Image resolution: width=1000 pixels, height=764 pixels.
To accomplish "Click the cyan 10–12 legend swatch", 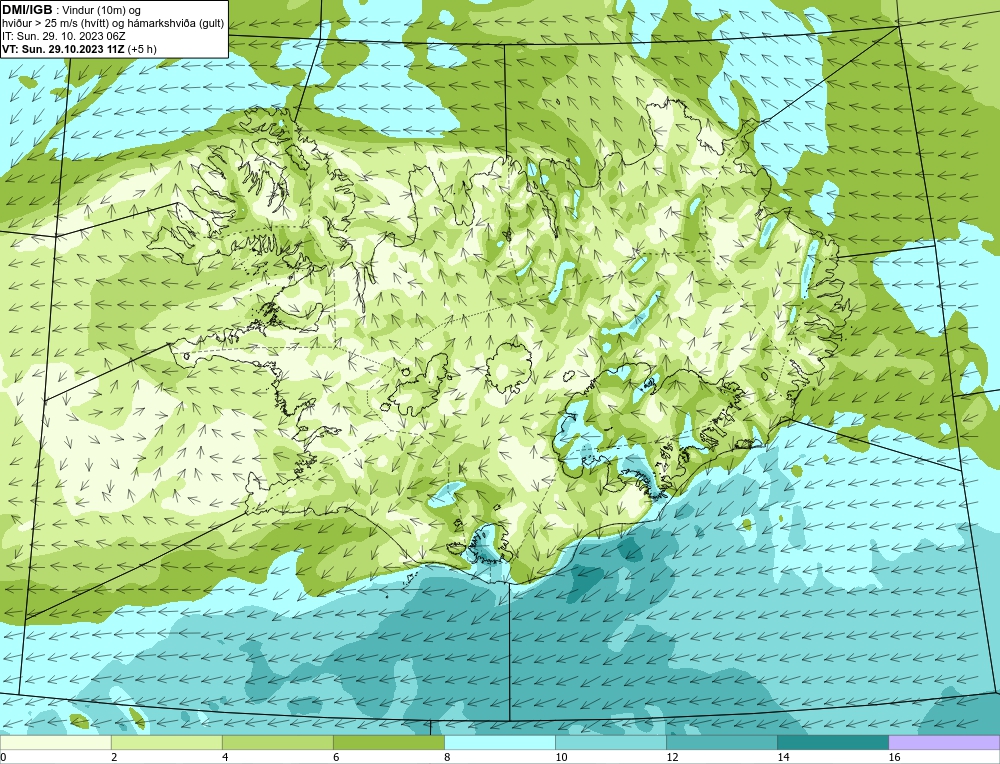I will pyautogui.click(x=610, y=742).
